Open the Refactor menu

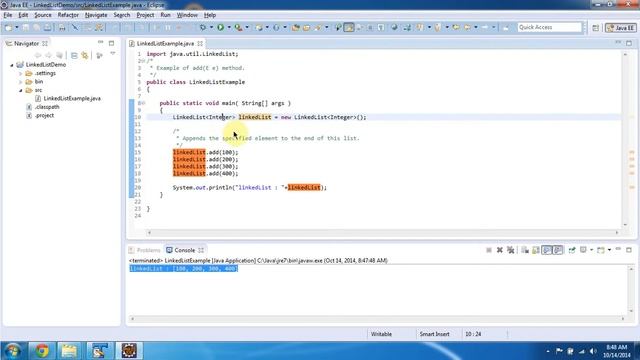(x=68, y=15)
